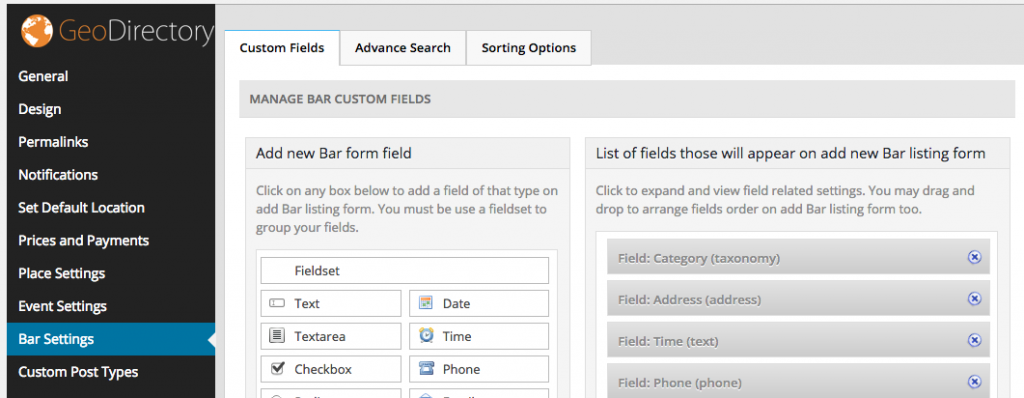Switch to the Custom Fields tab
Screen dimensions: 1024x398
tap(282, 48)
